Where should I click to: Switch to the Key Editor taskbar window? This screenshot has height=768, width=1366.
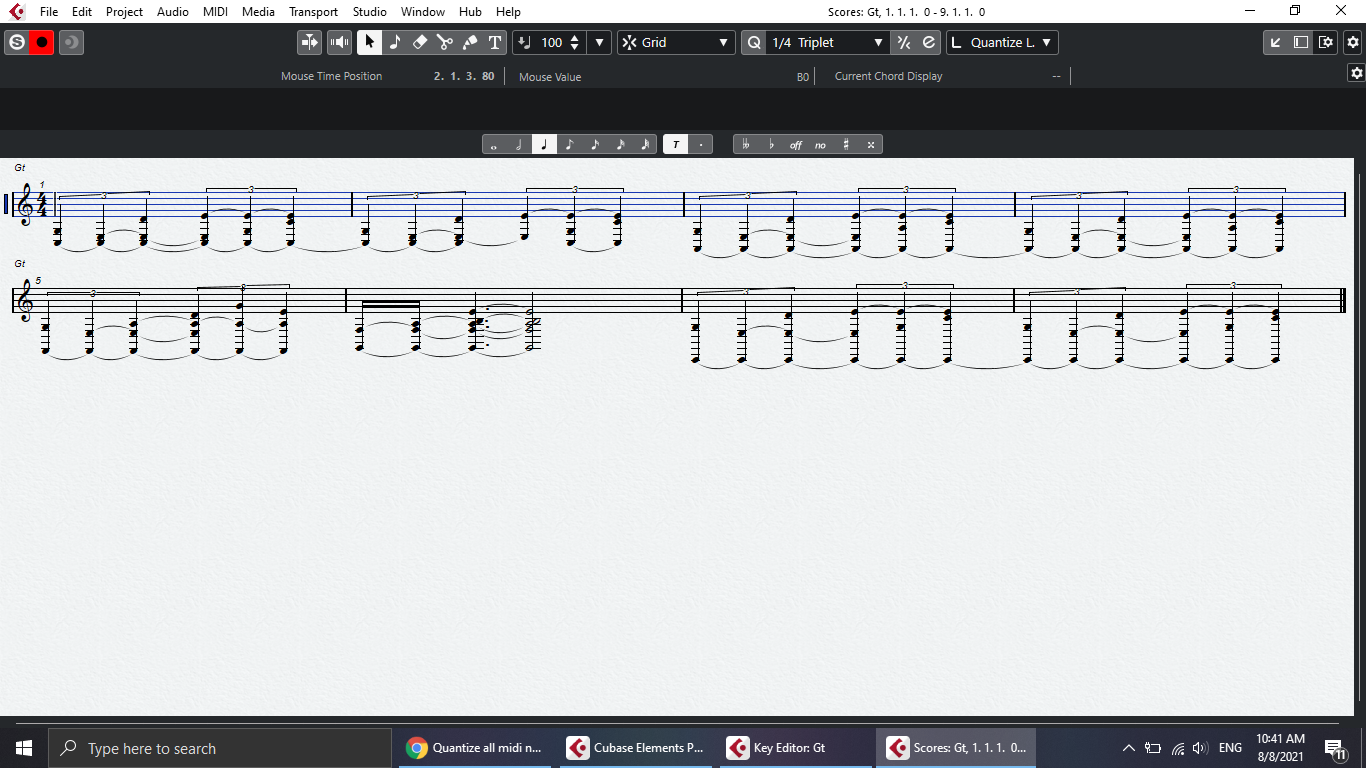[790, 747]
